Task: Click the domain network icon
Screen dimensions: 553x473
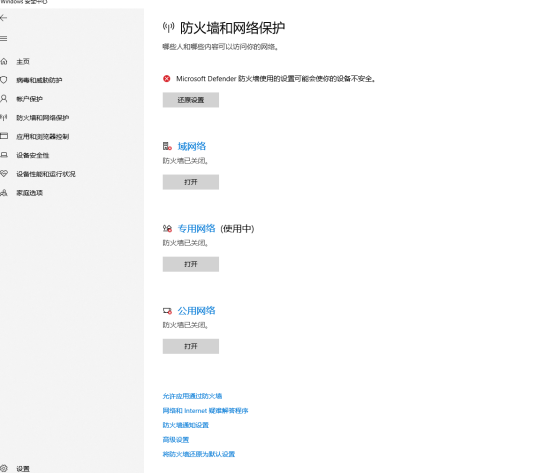Action: [x=167, y=146]
